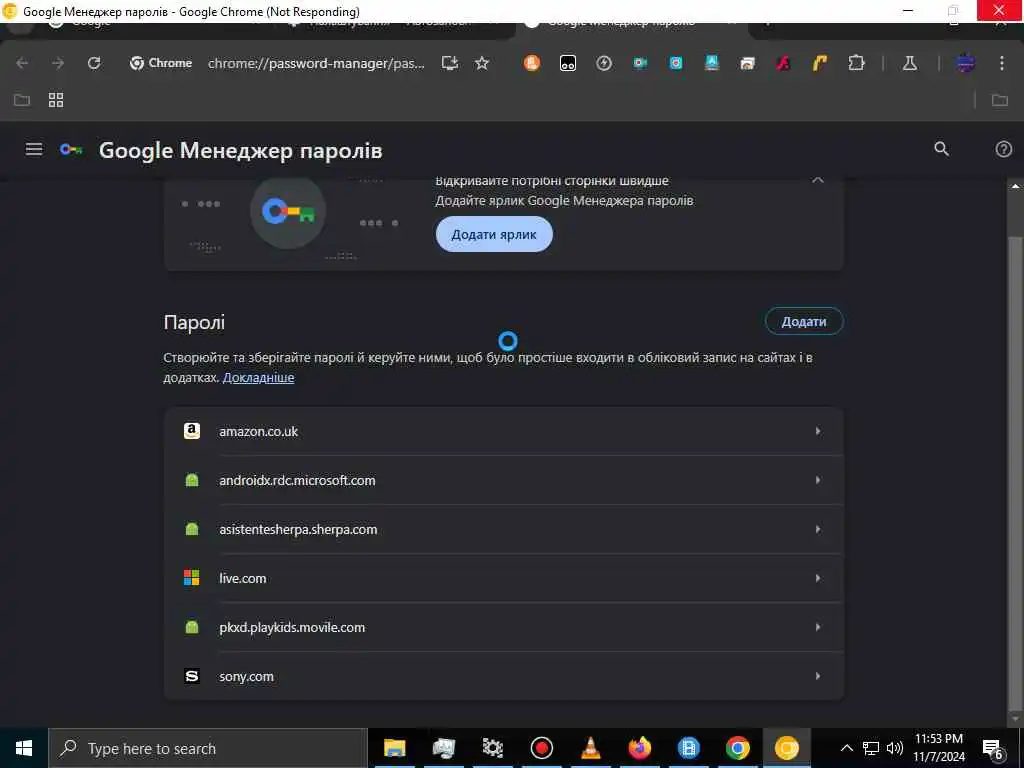
Task: Click the red flash-style extension icon
Action: pos(783,63)
